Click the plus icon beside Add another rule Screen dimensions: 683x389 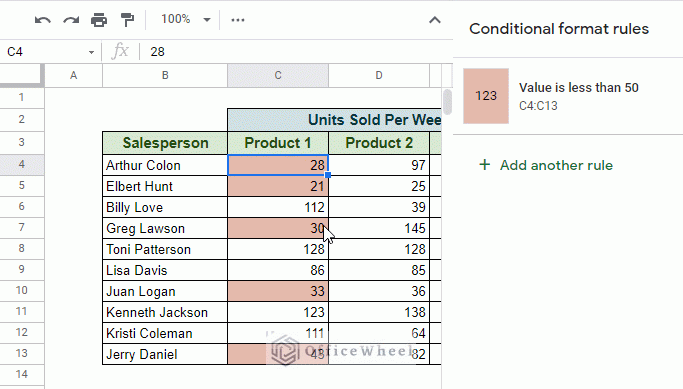[485, 165]
